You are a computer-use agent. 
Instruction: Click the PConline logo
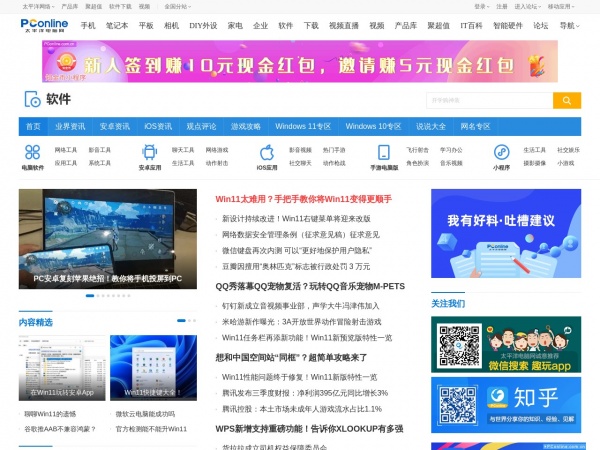[x=46, y=26]
